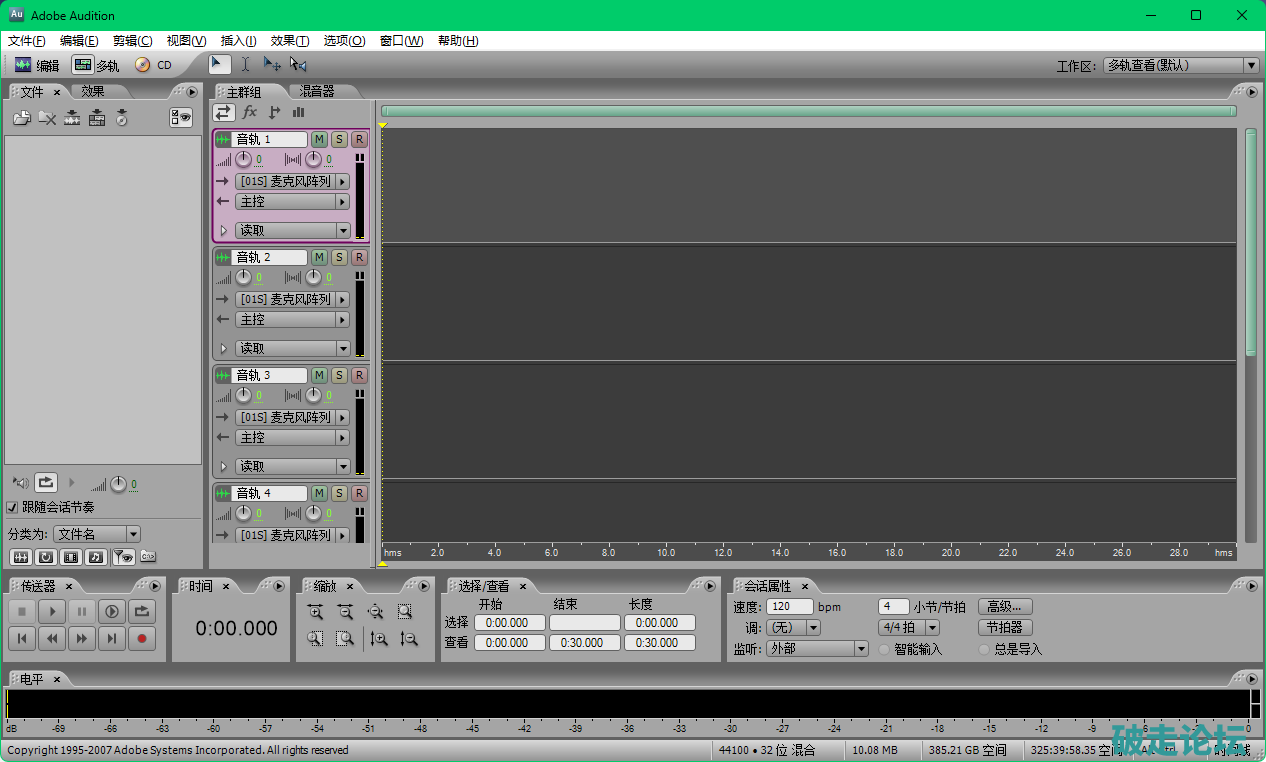
Task: Toggle the 跟随会话节奏 checkbox
Action: (13, 507)
